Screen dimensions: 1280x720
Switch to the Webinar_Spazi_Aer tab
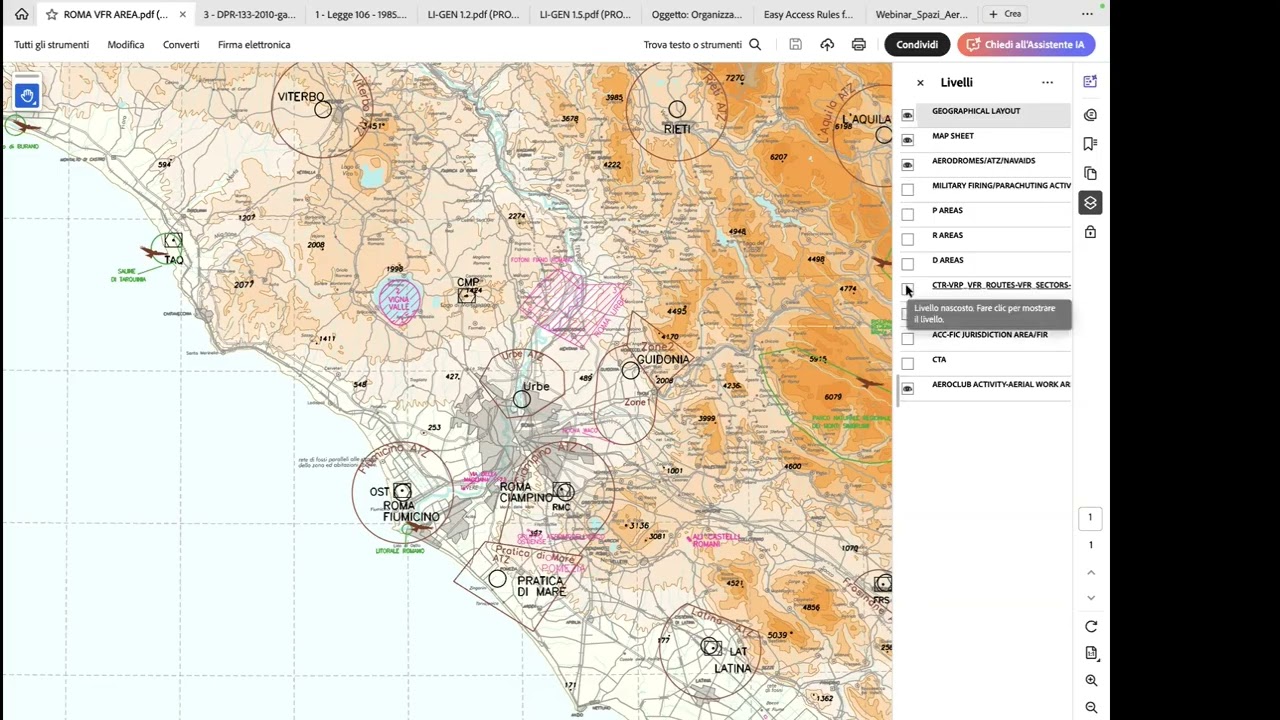point(921,14)
